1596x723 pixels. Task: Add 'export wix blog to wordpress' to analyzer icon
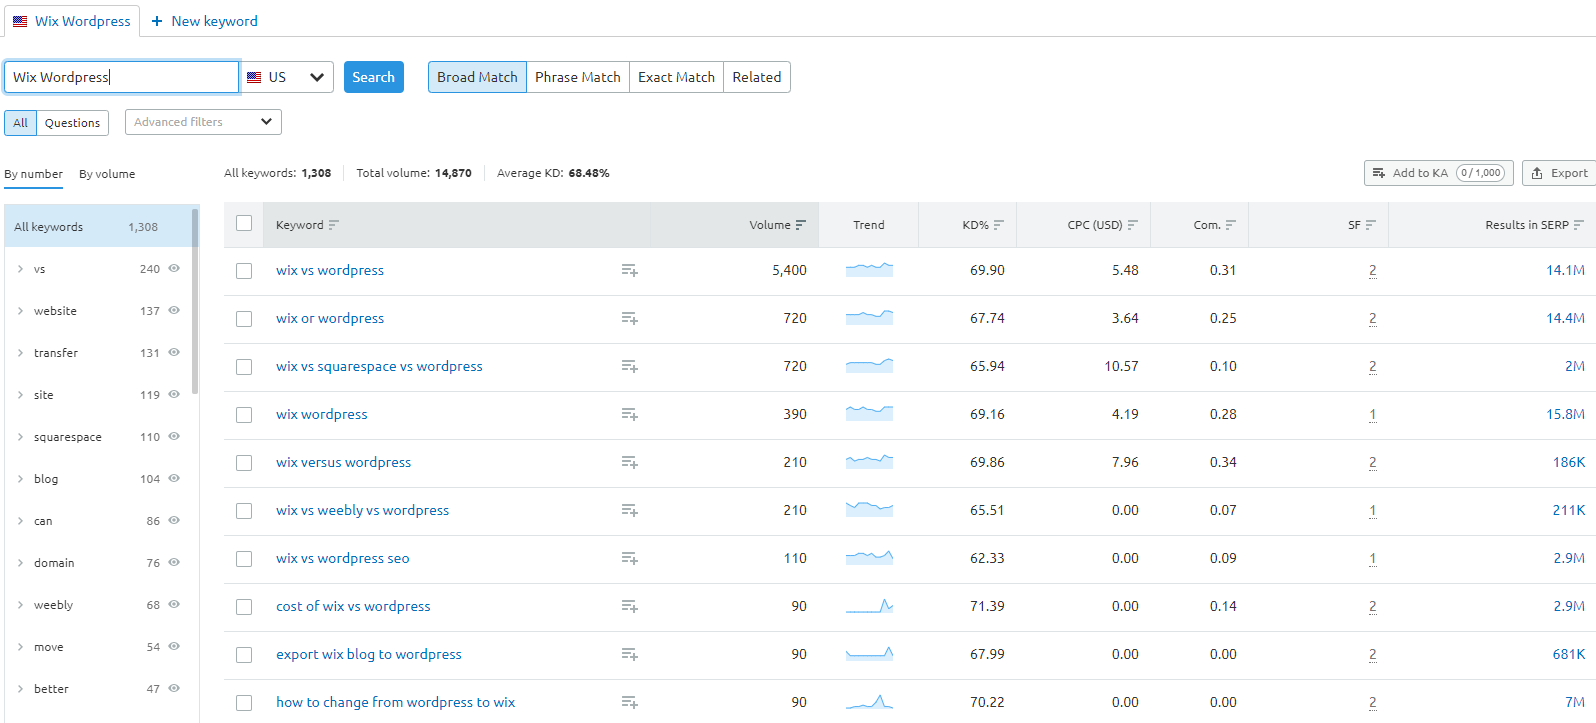[x=629, y=654]
